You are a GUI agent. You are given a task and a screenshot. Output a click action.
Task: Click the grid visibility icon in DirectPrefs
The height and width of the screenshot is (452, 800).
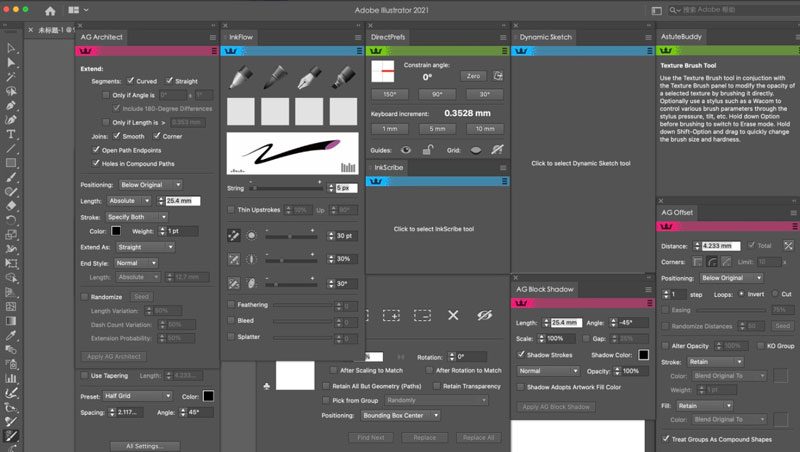[x=476, y=150]
